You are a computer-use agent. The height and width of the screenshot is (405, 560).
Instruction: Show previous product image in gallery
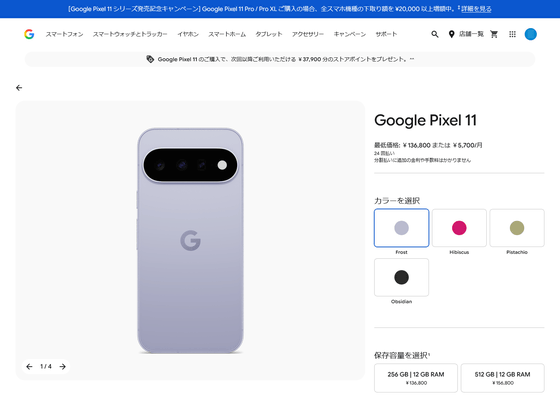[29, 366]
